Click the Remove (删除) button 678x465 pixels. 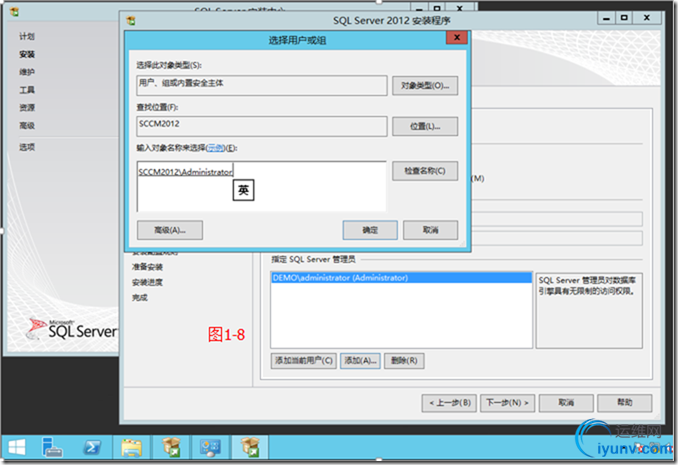pyautogui.click(x=404, y=361)
